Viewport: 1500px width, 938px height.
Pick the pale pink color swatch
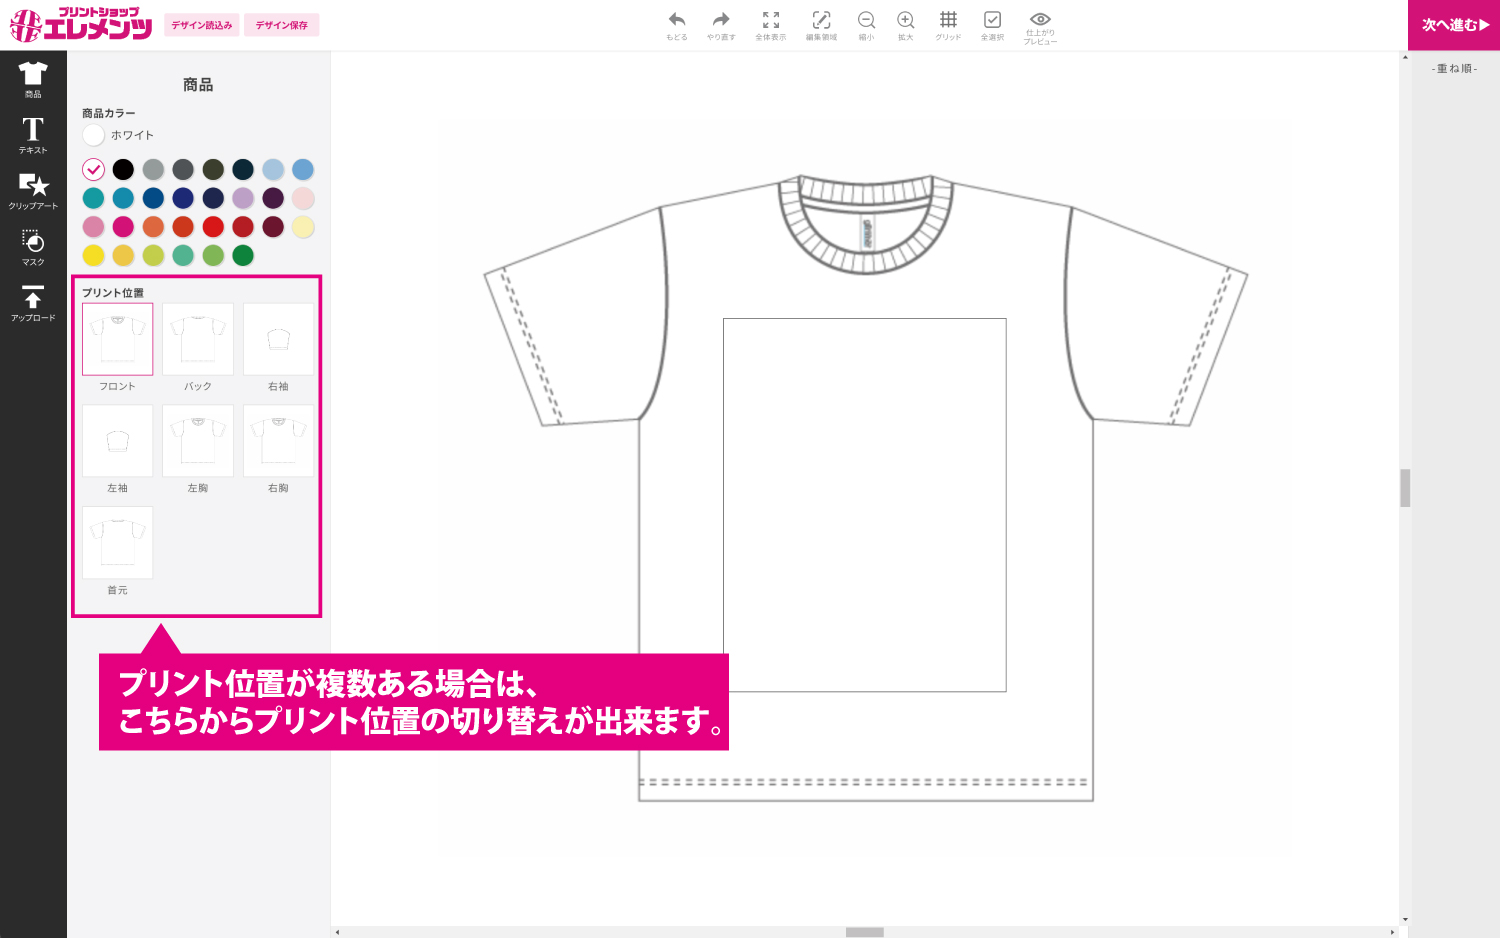pyautogui.click(x=303, y=198)
